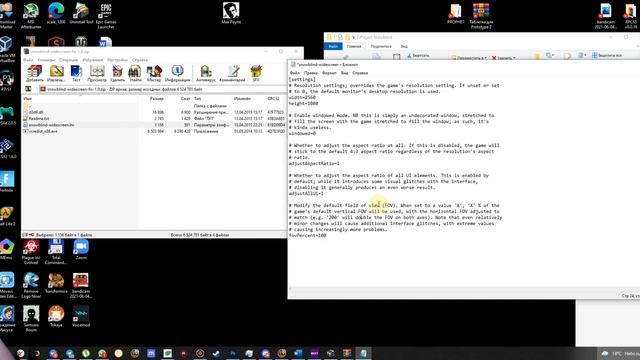Click the Просмотр (View) icon in WinRAR
This screenshot has height=360, width=640.
tap(97, 73)
